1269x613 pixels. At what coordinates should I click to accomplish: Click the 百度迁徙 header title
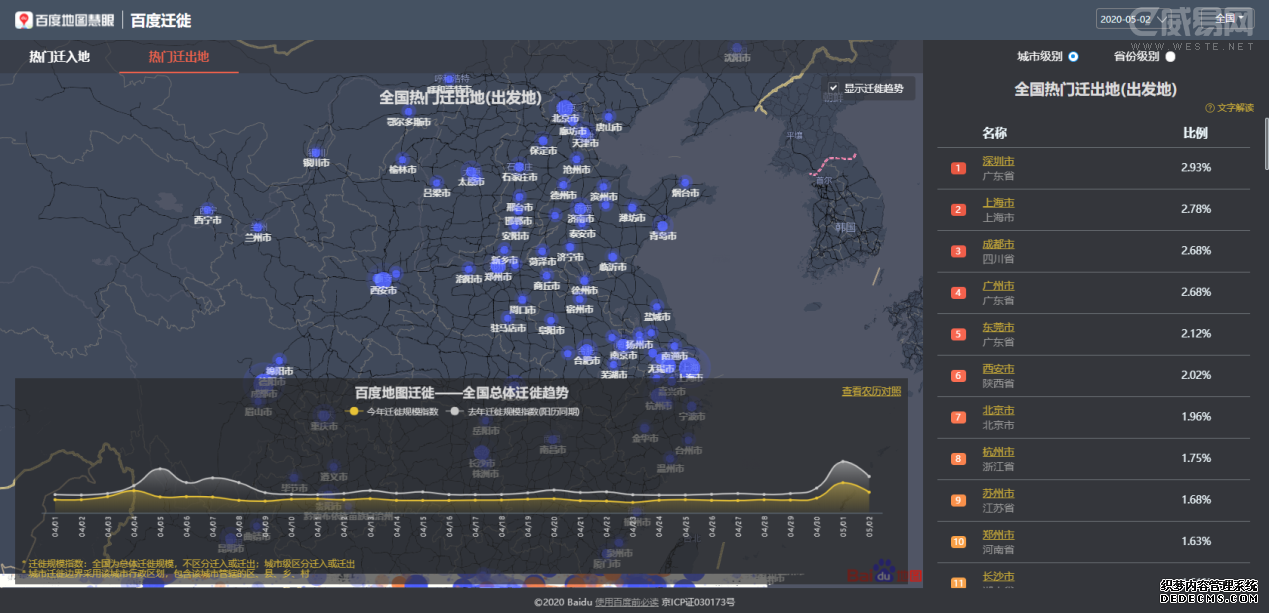click(161, 20)
